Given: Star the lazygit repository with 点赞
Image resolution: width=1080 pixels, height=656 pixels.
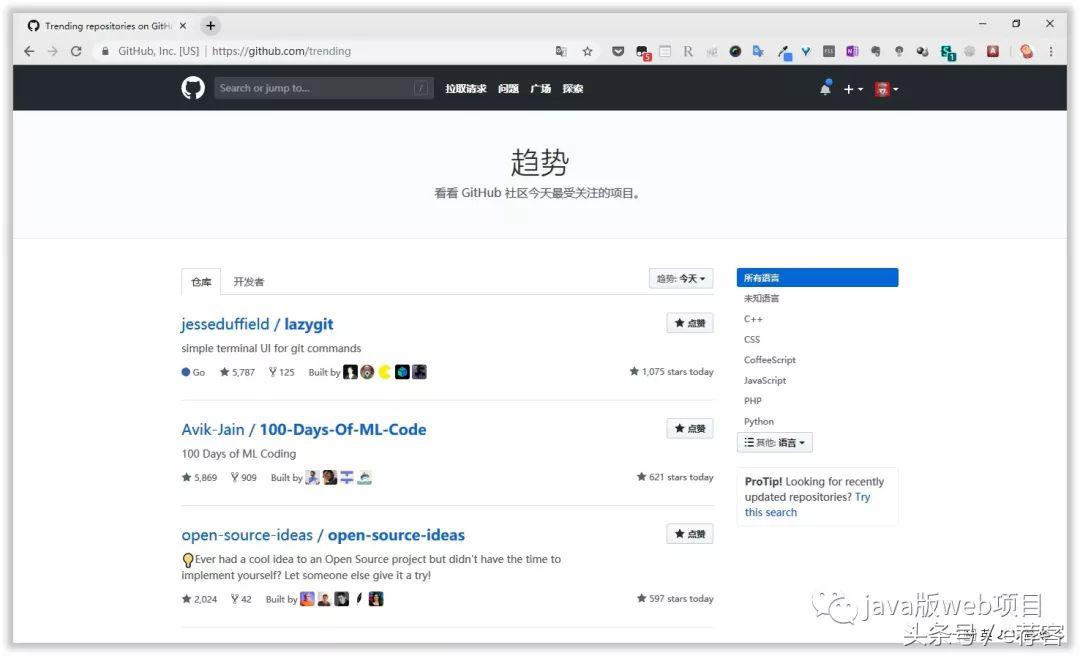Looking at the screenshot, I should (689, 322).
